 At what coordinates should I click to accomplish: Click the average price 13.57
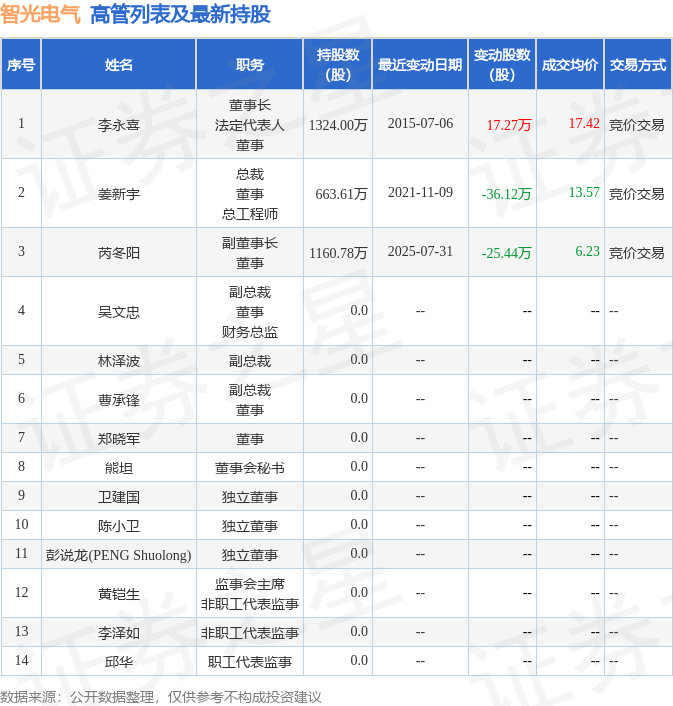tap(584, 192)
